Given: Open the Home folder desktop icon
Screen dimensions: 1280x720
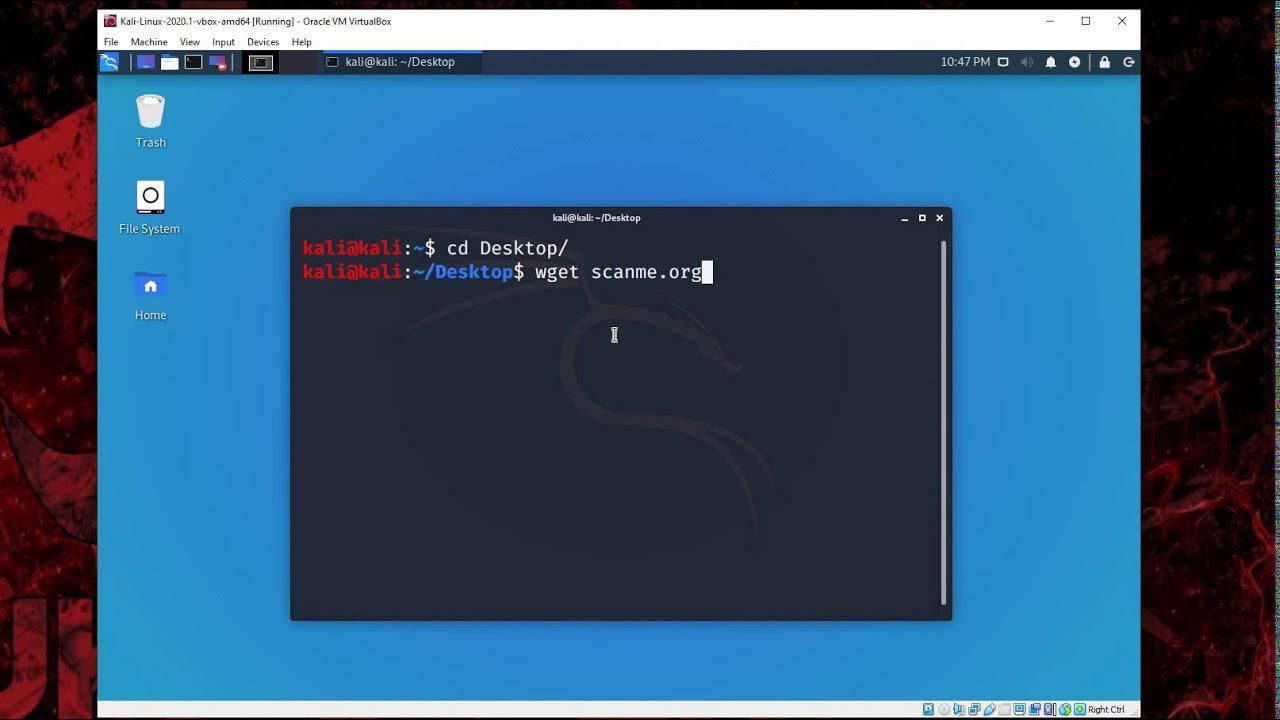Looking at the screenshot, I should (150, 294).
